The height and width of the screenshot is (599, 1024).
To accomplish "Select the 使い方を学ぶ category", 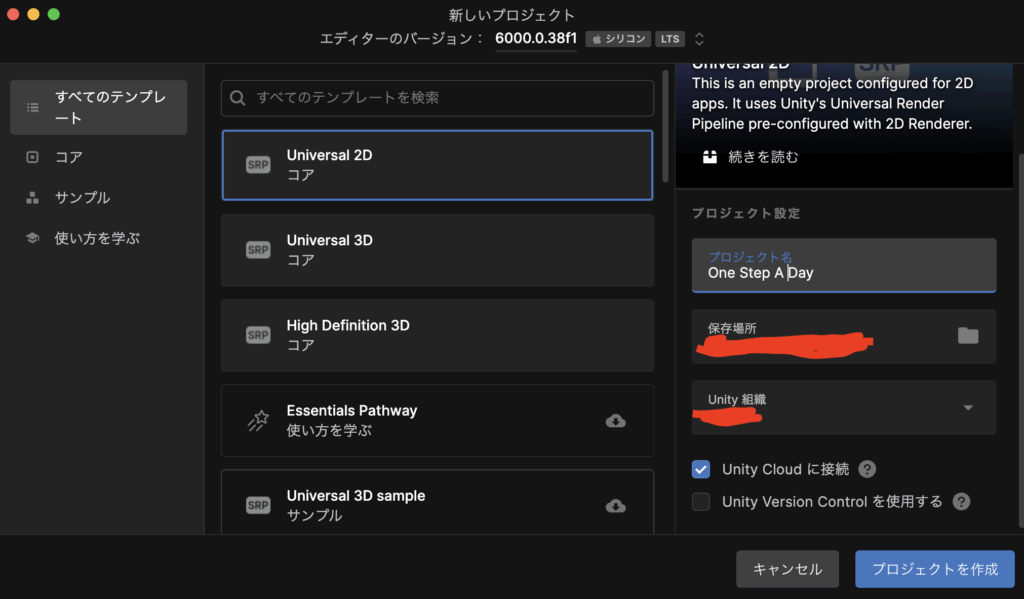I will click(99, 238).
